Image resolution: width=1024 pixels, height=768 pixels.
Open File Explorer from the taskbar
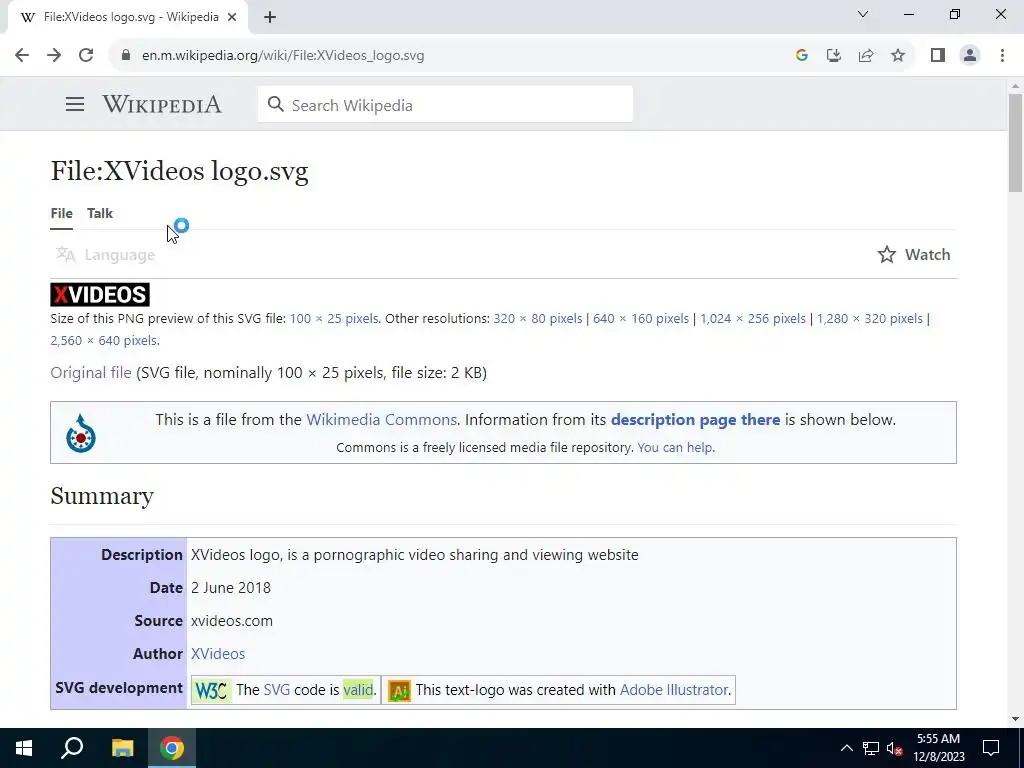click(122, 748)
